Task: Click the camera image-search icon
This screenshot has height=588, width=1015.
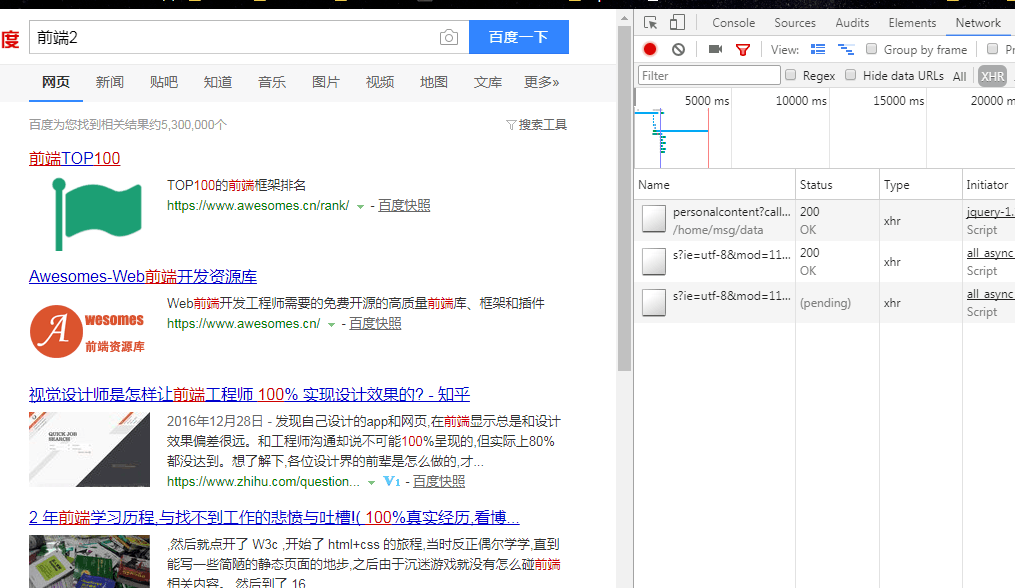Action: pyautogui.click(x=449, y=38)
